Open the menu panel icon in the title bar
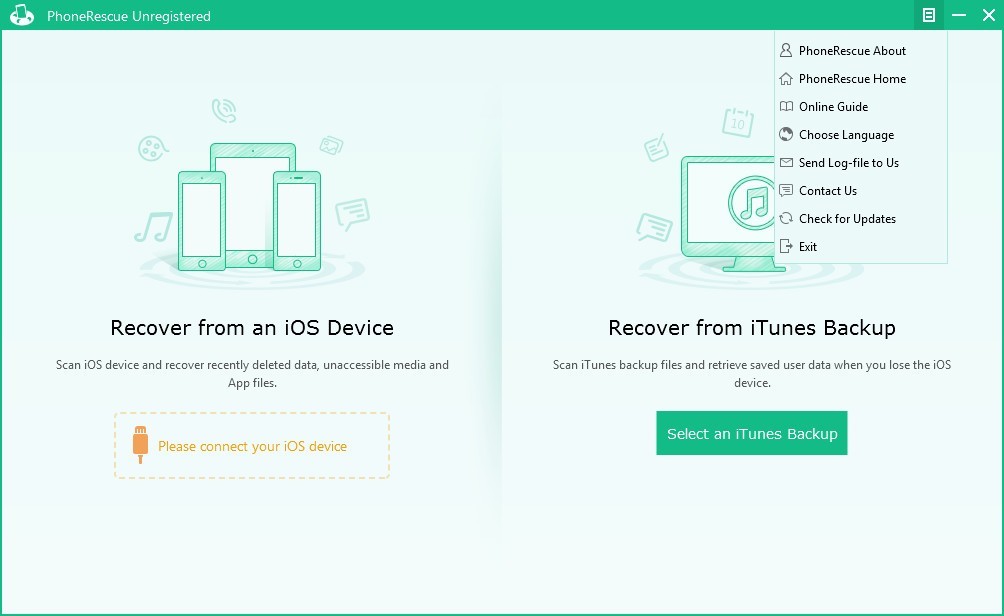 point(927,15)
